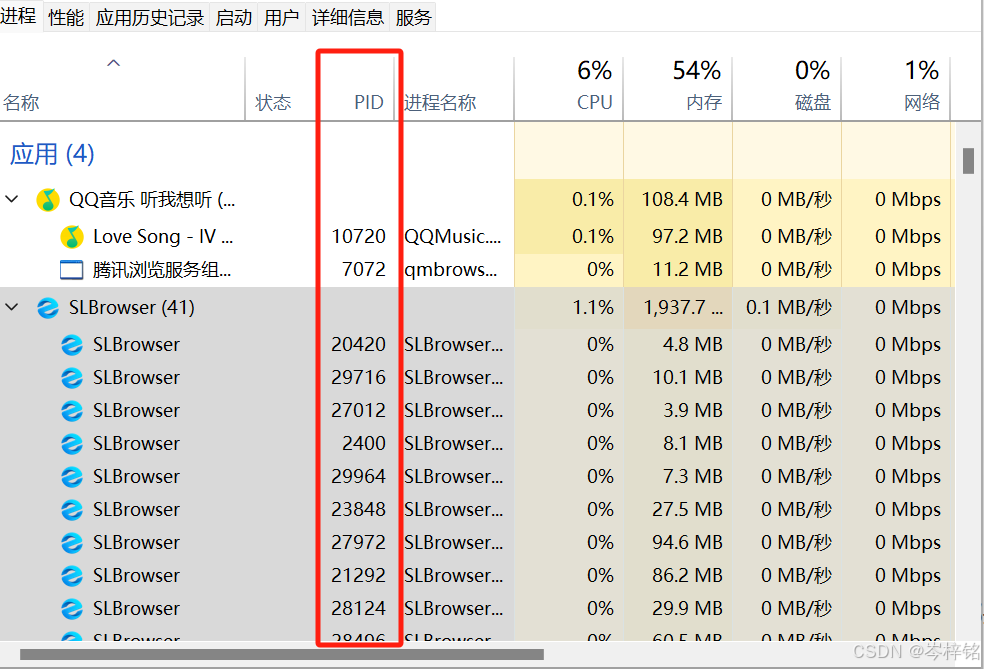Click icon of SLBrowser PID 27972
Viewport: 984px width, 669px height.
(72, 542)
